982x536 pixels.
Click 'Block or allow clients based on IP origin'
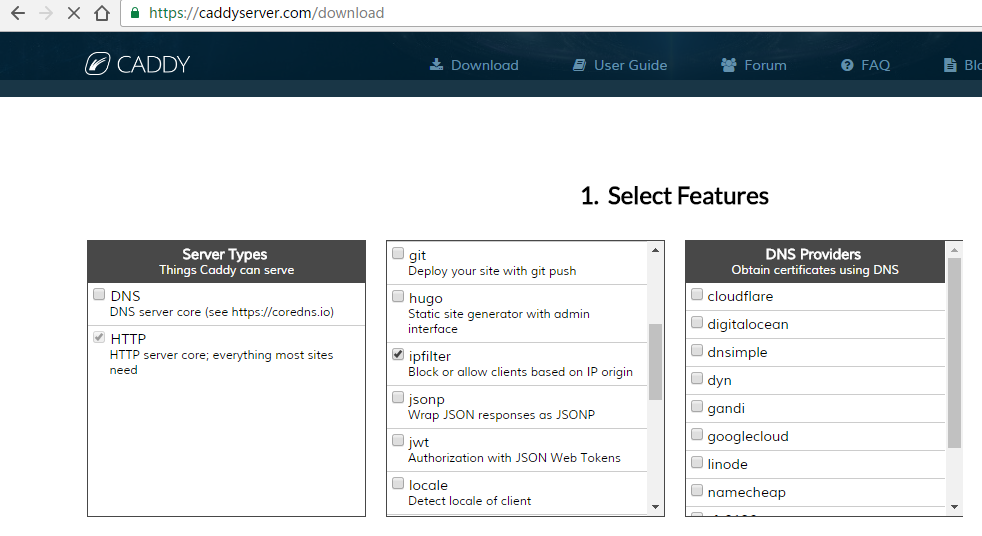(520, 372)
